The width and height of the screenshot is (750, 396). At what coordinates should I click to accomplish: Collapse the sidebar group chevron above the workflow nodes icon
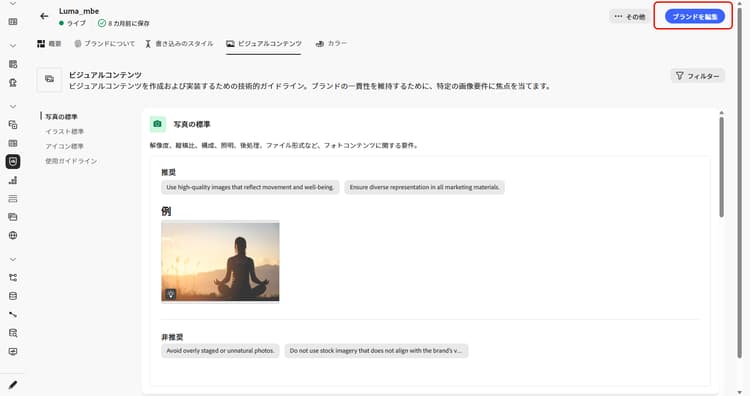[13, 259]
